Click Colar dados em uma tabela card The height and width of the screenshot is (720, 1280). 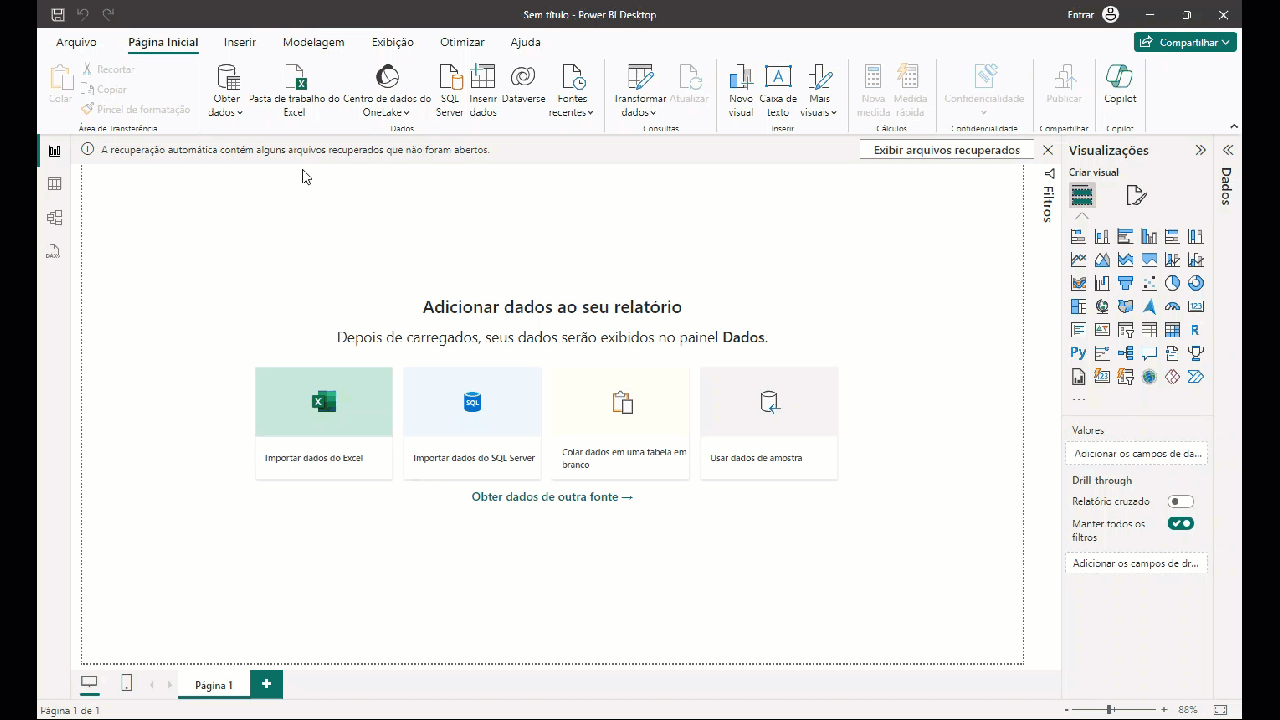pos(621,423)
